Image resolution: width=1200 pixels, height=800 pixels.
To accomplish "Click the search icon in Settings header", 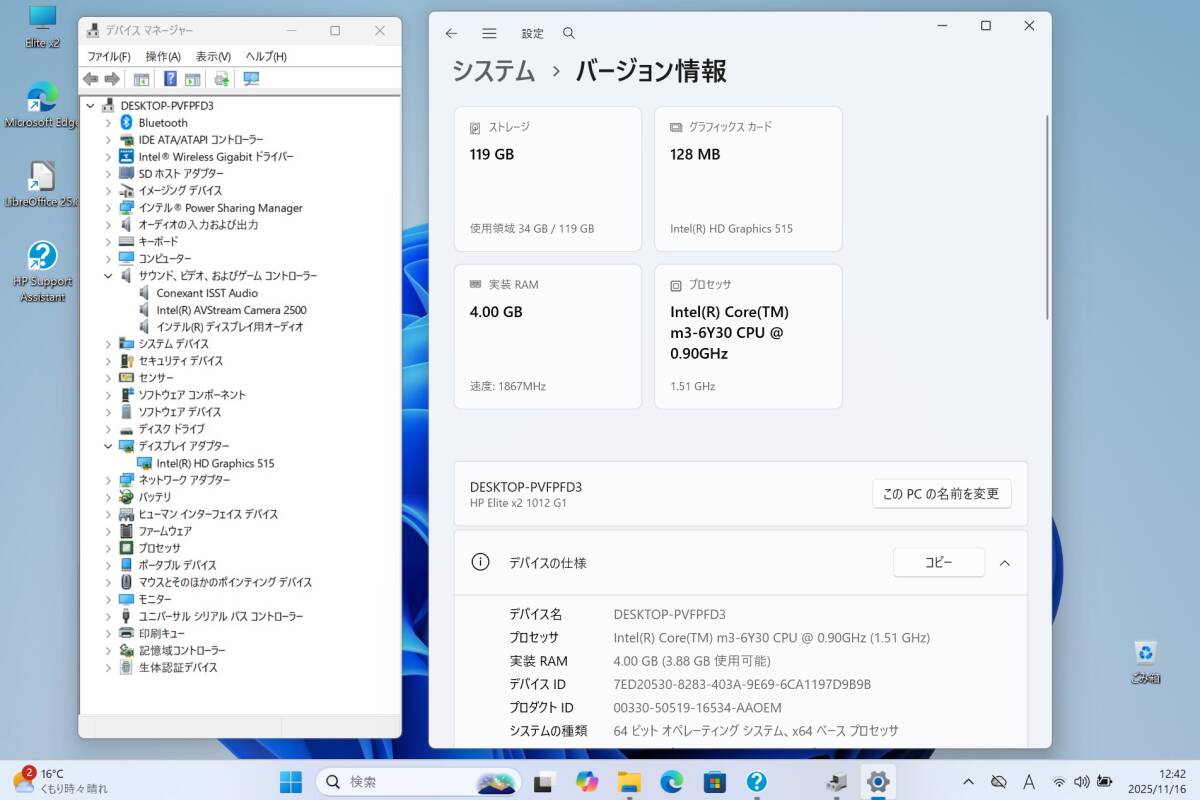I will pos(569,33).
